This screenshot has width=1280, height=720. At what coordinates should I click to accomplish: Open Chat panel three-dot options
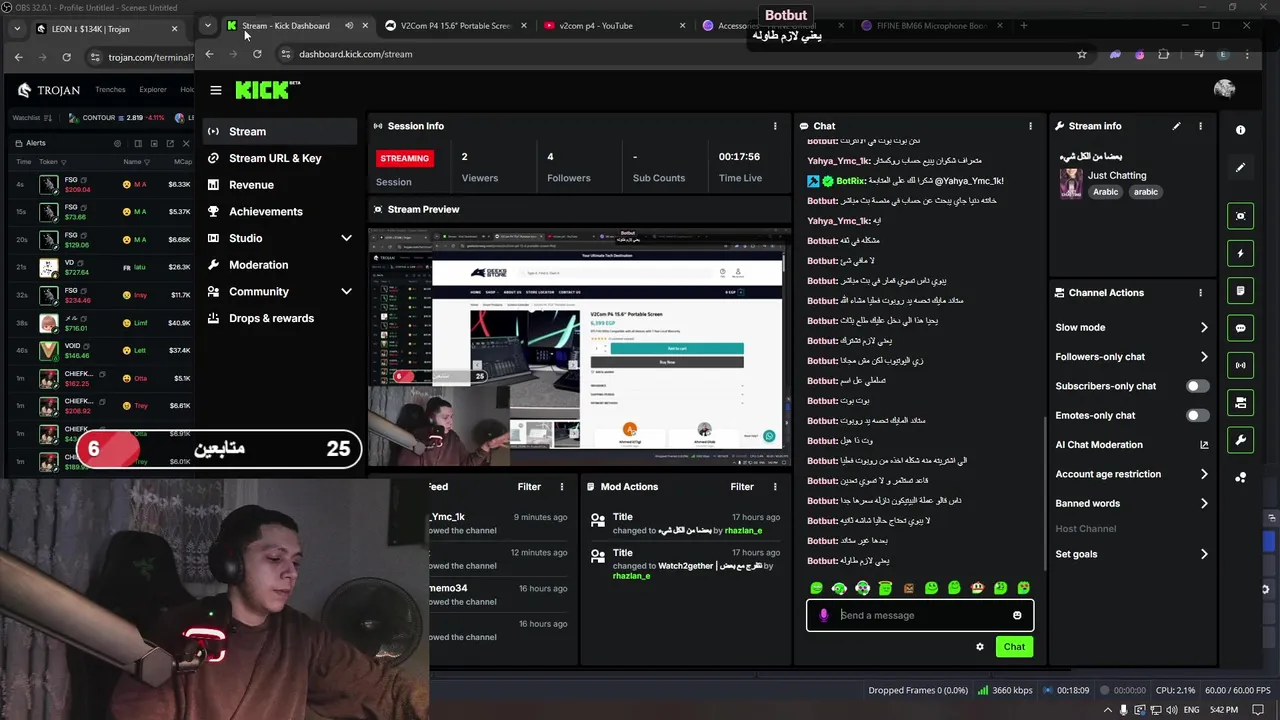point(1030,126)
